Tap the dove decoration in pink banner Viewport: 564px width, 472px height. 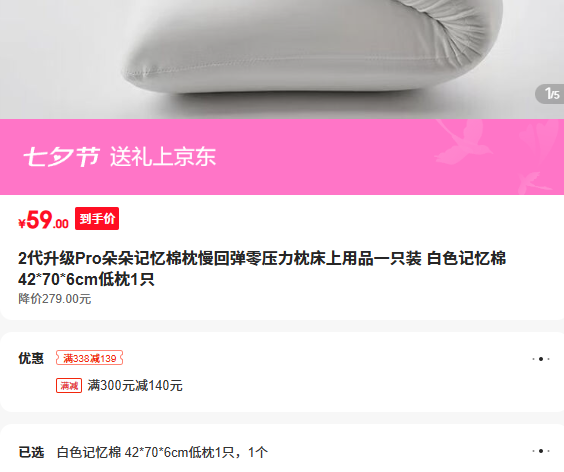(x=464, y=141)
